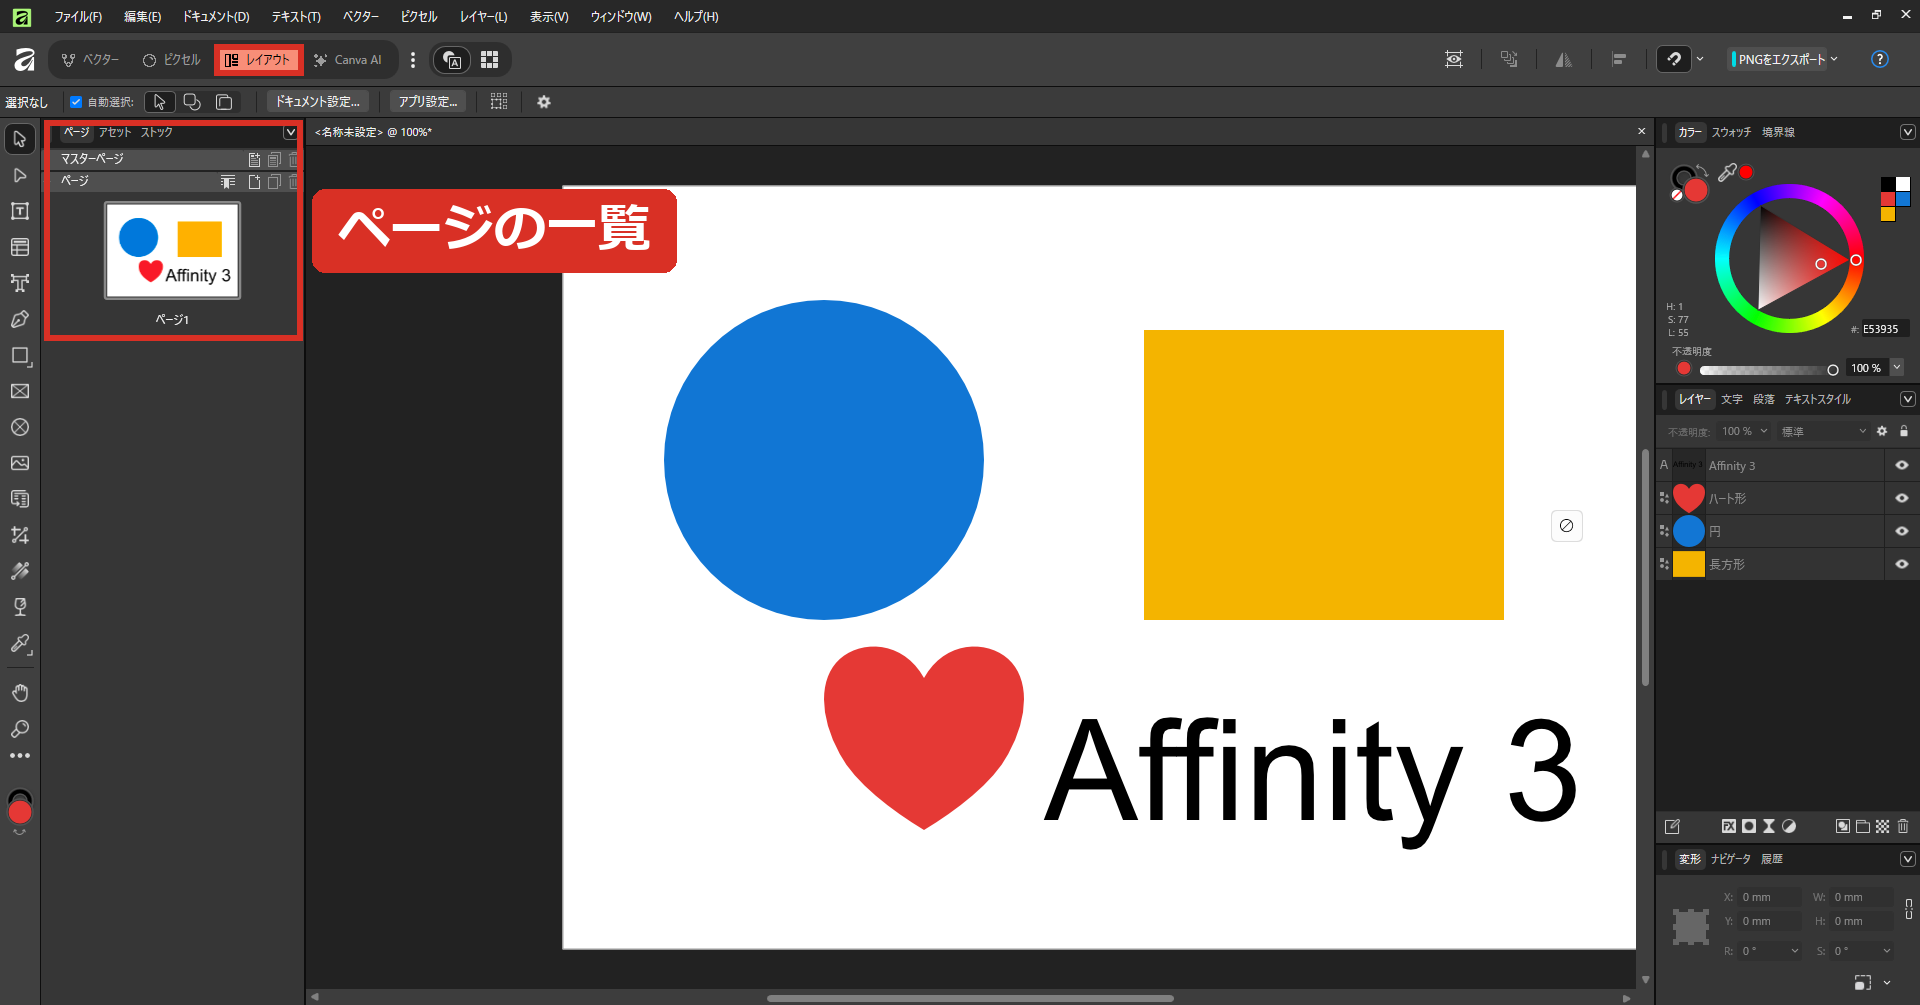Open the ドキュメント(D) menu
Screen dimensions: 1920x1005
tap(216, 17)
